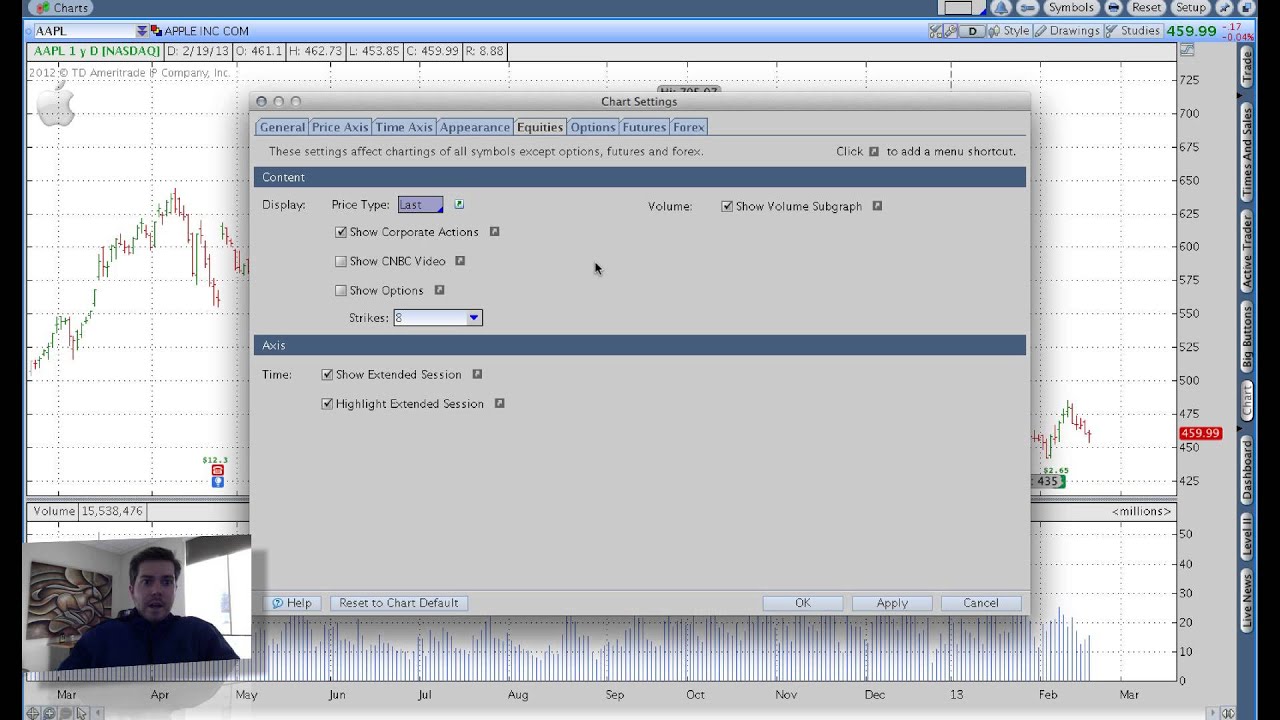The image size is (1280, 720).
Task: Click shortcut icon next to Price Type
Action: [x=459, y=204]
